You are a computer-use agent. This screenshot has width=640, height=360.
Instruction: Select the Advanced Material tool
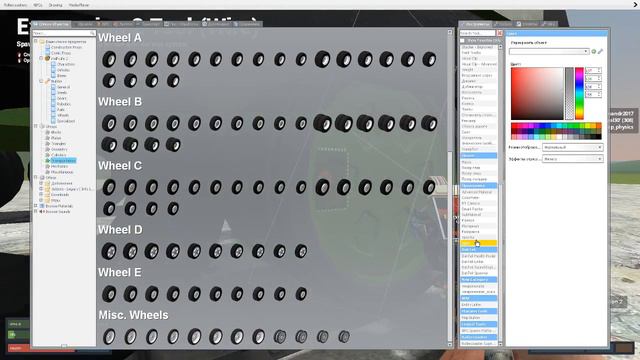(478, 191)
